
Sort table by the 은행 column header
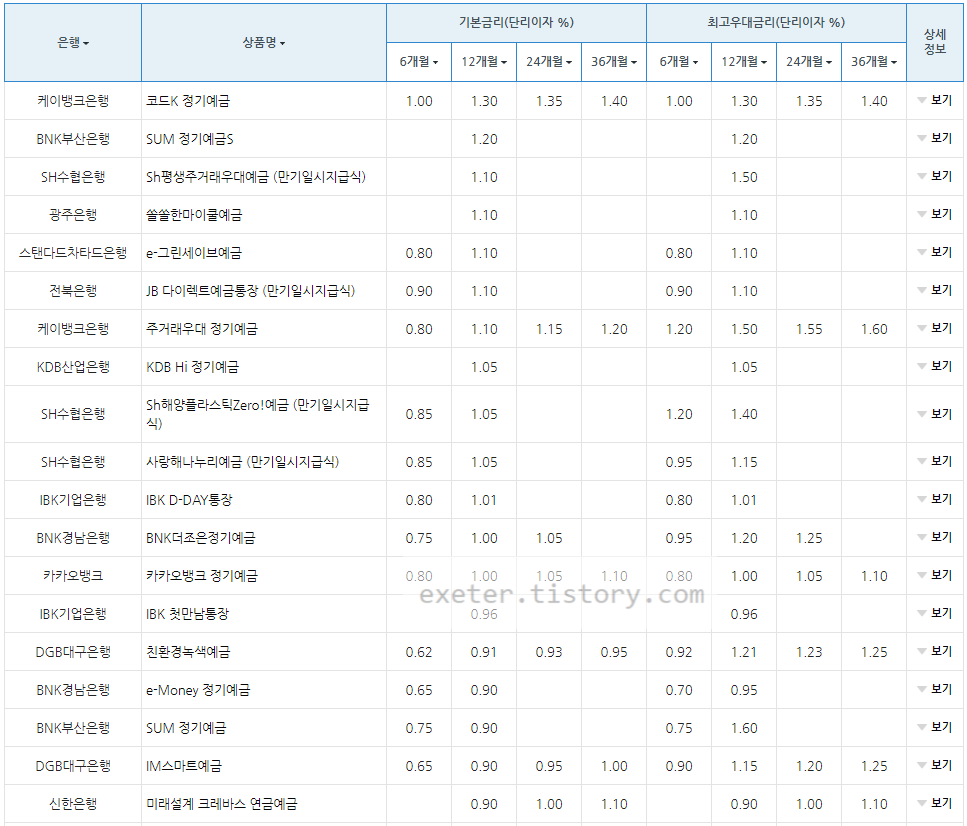73,43
